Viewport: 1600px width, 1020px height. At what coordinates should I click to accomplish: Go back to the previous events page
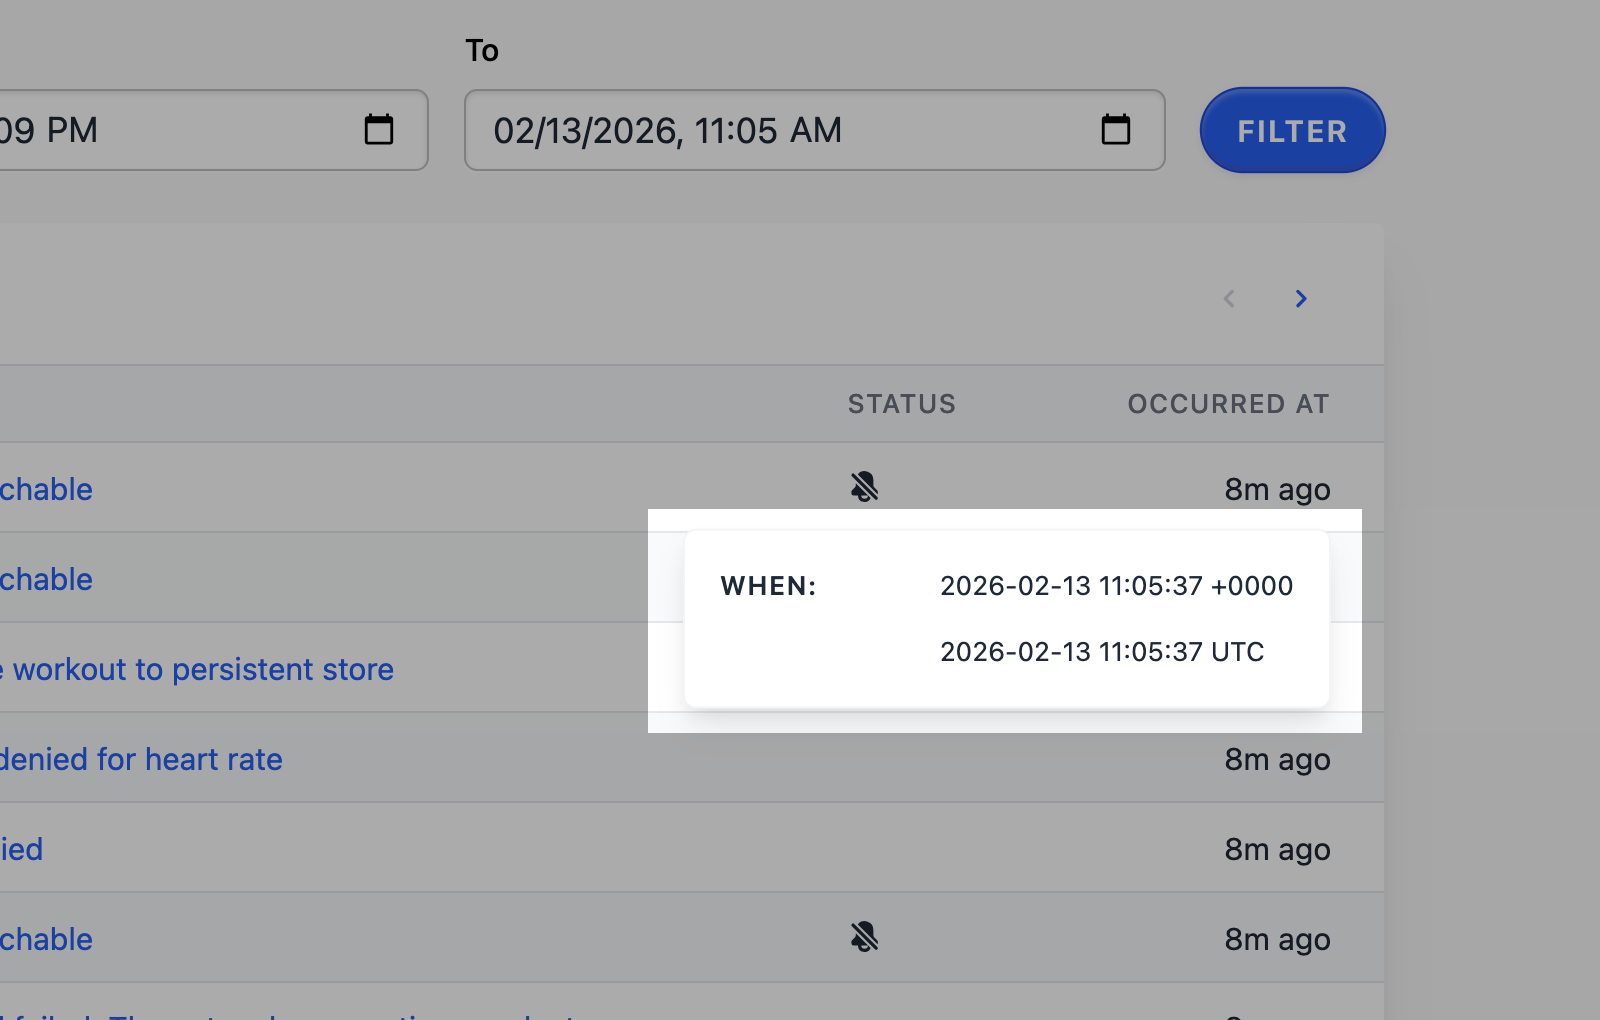coord(1228,298)
